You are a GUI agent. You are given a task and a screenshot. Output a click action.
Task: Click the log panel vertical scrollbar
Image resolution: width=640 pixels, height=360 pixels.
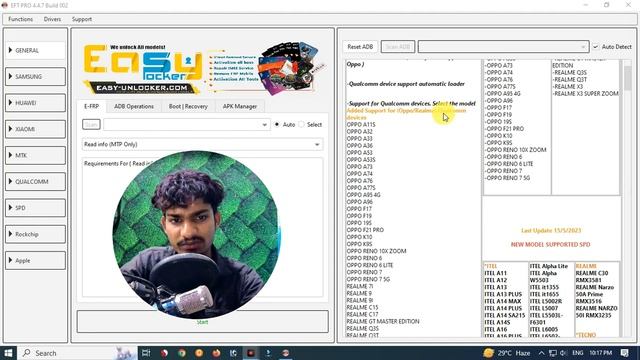627,198
